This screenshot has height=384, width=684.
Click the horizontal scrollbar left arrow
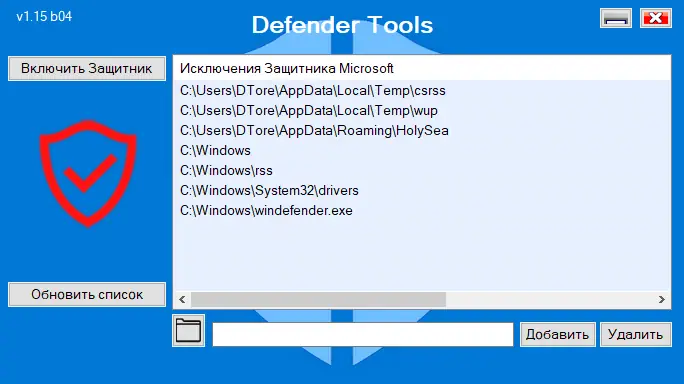pos(182,299)
